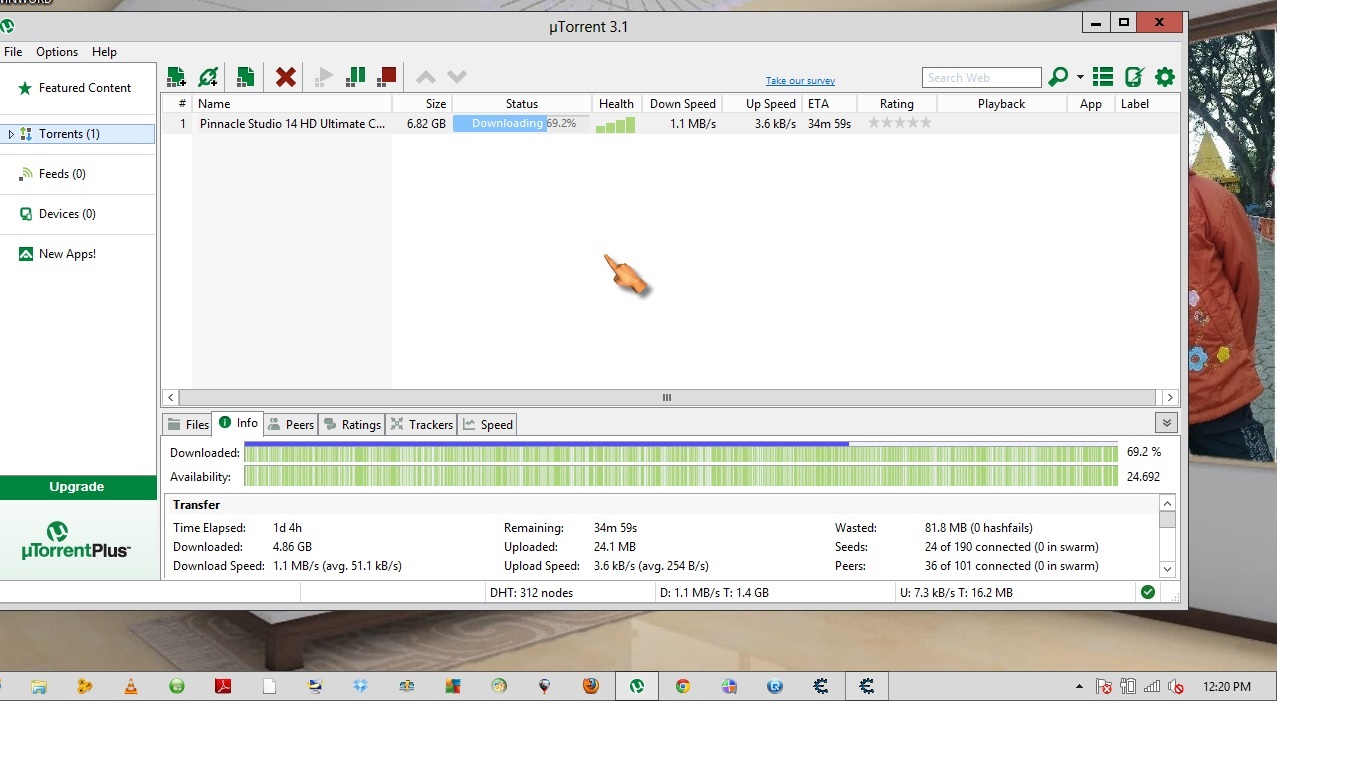Switch to the Peers tab

coord(291,425)
